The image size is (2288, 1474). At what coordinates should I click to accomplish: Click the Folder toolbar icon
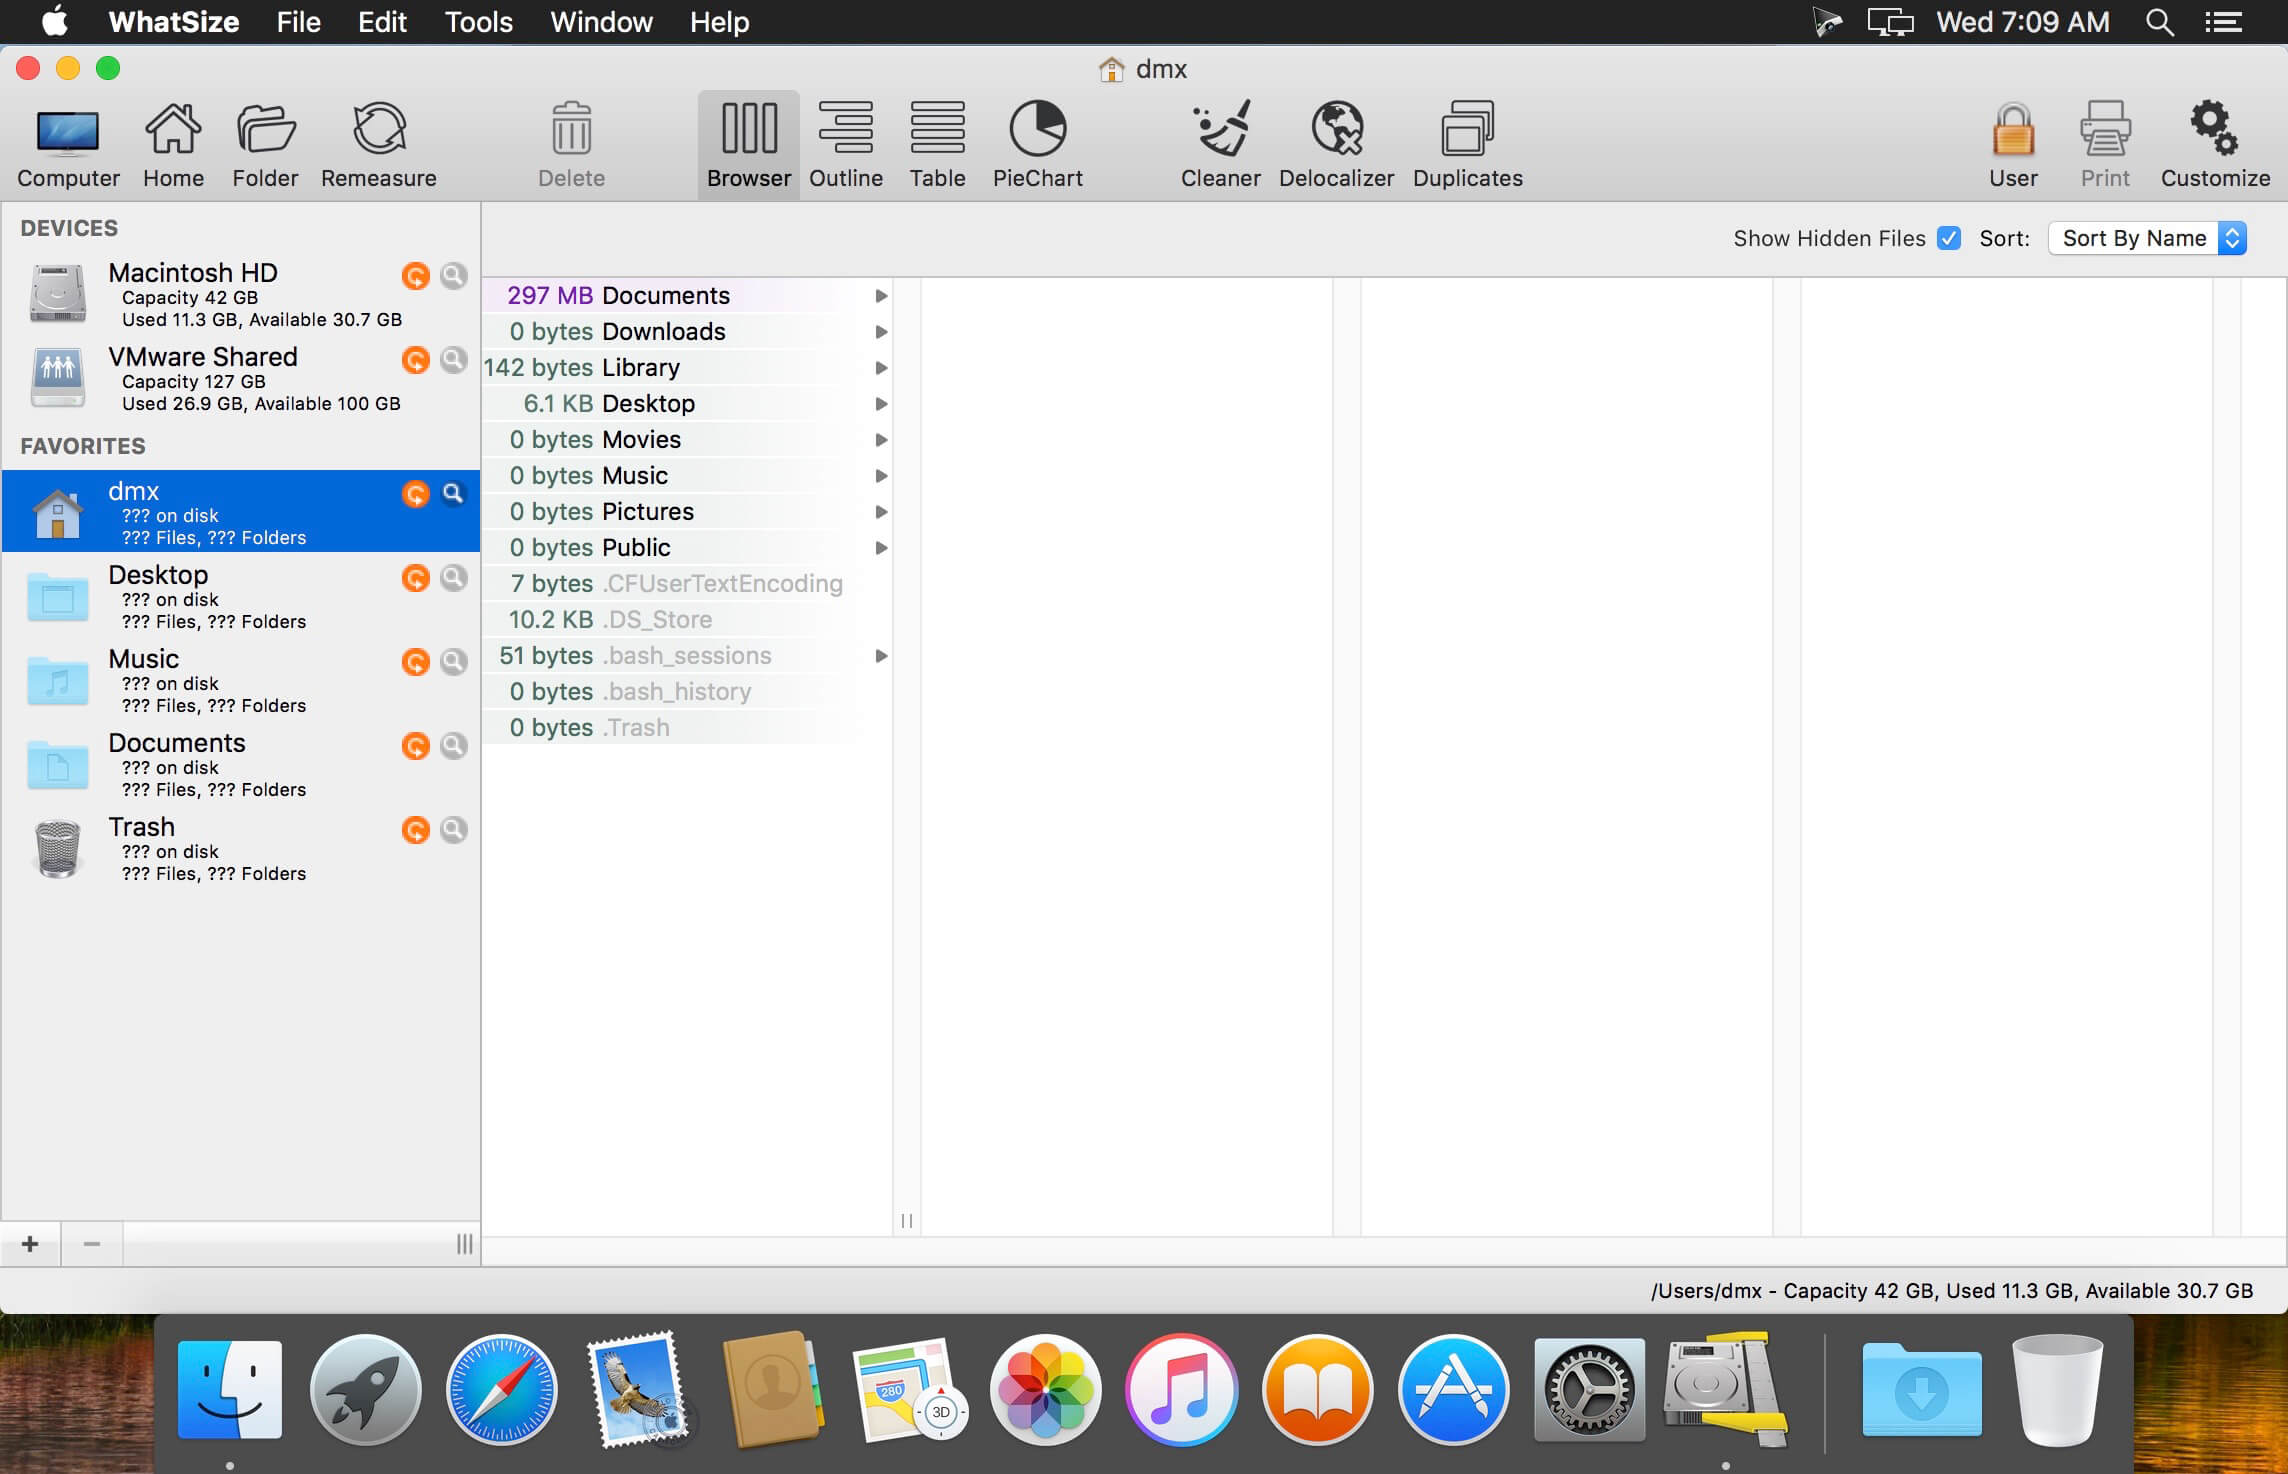click(x=265, y=145)
